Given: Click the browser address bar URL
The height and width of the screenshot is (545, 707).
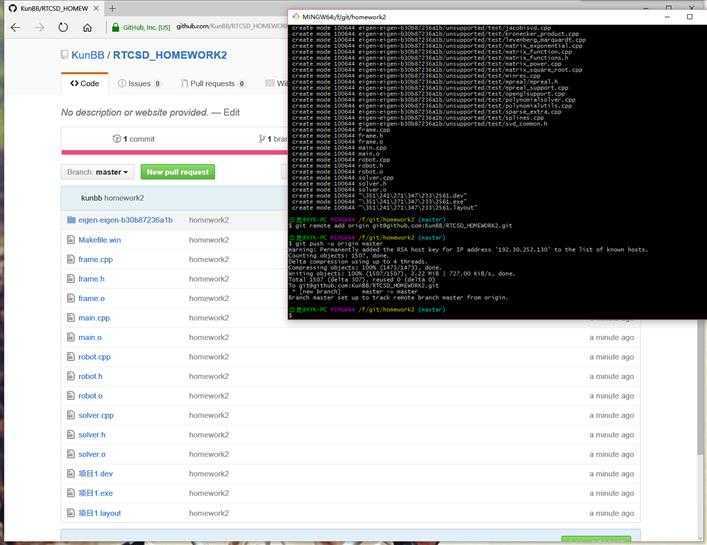Looking at the screenshot, I should tap(231, 27).
